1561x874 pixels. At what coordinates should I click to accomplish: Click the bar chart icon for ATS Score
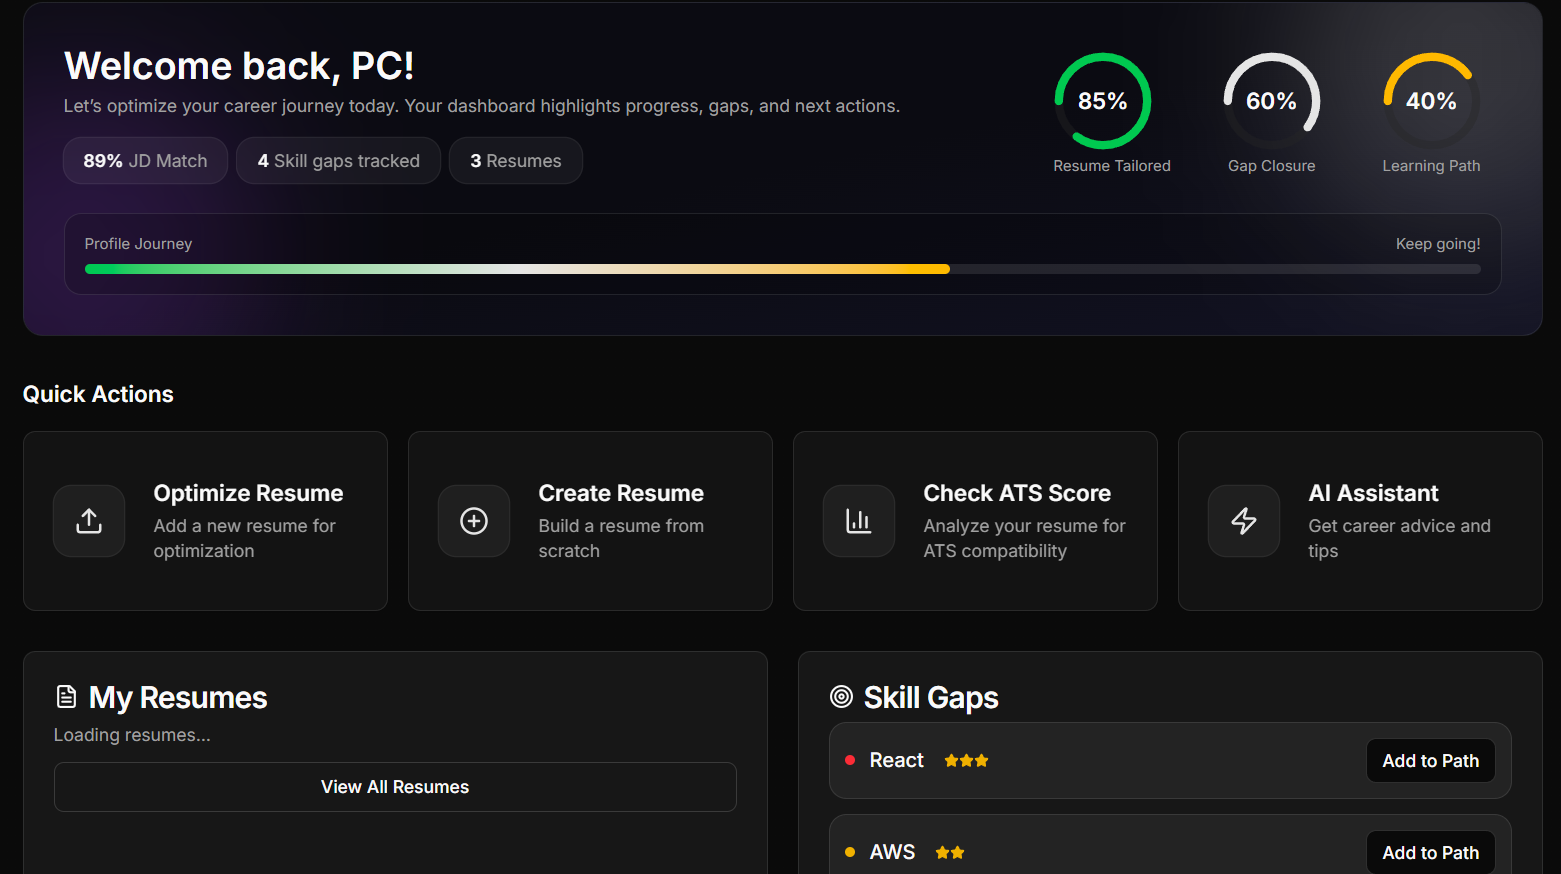[x=859, y=521]
